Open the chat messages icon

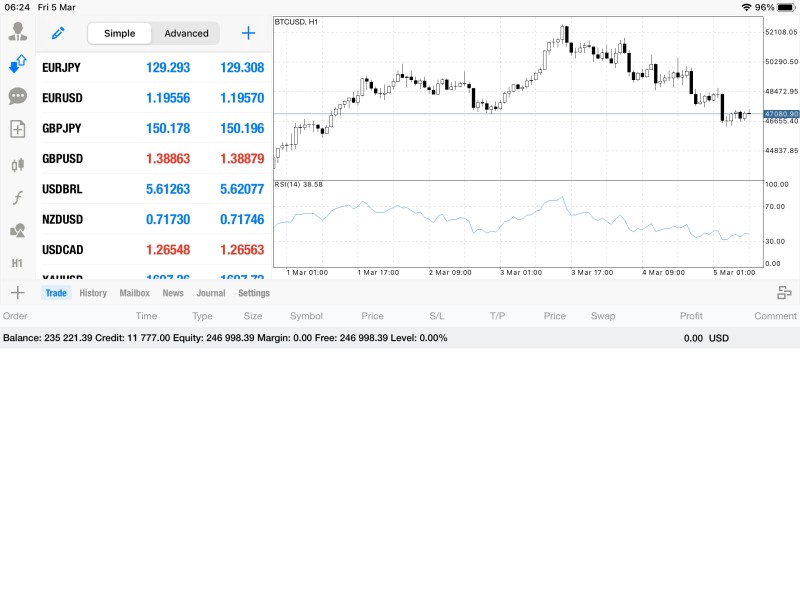(x=18, y=96)
